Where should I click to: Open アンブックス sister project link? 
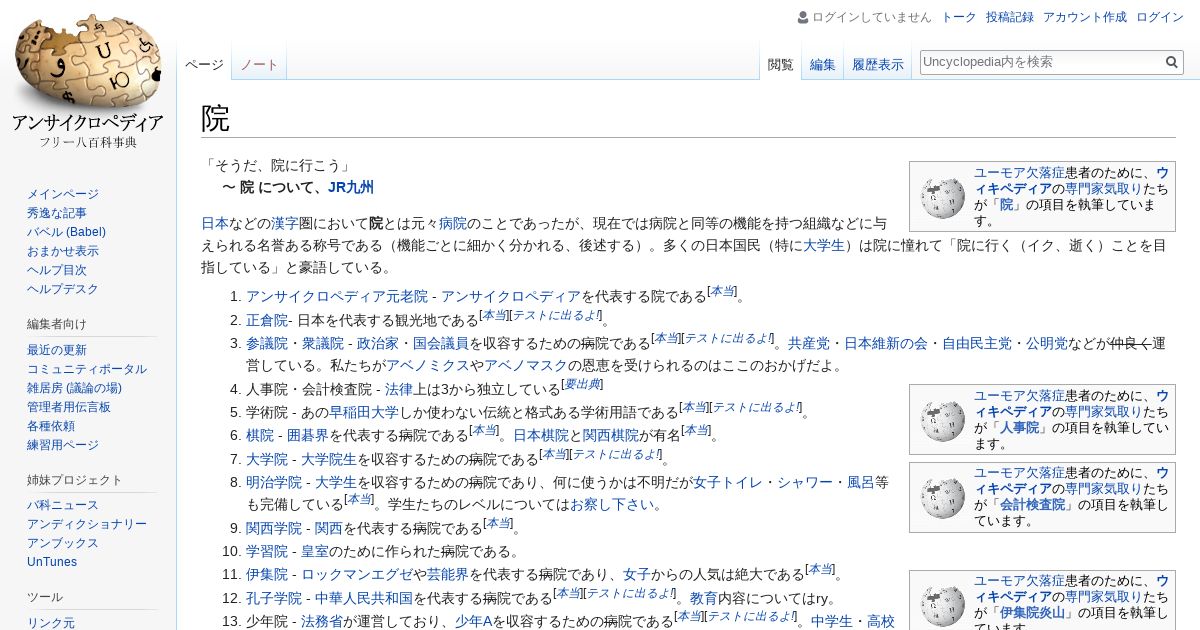point(63,543)
